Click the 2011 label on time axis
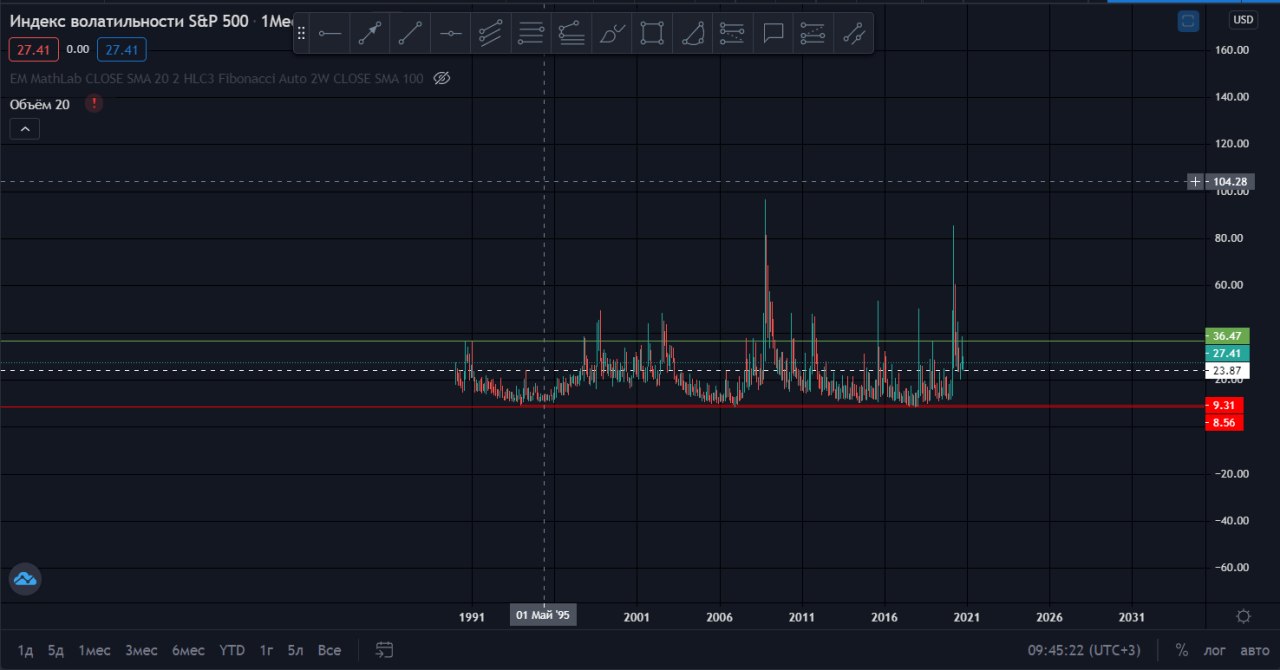 (x=802, y=617)
